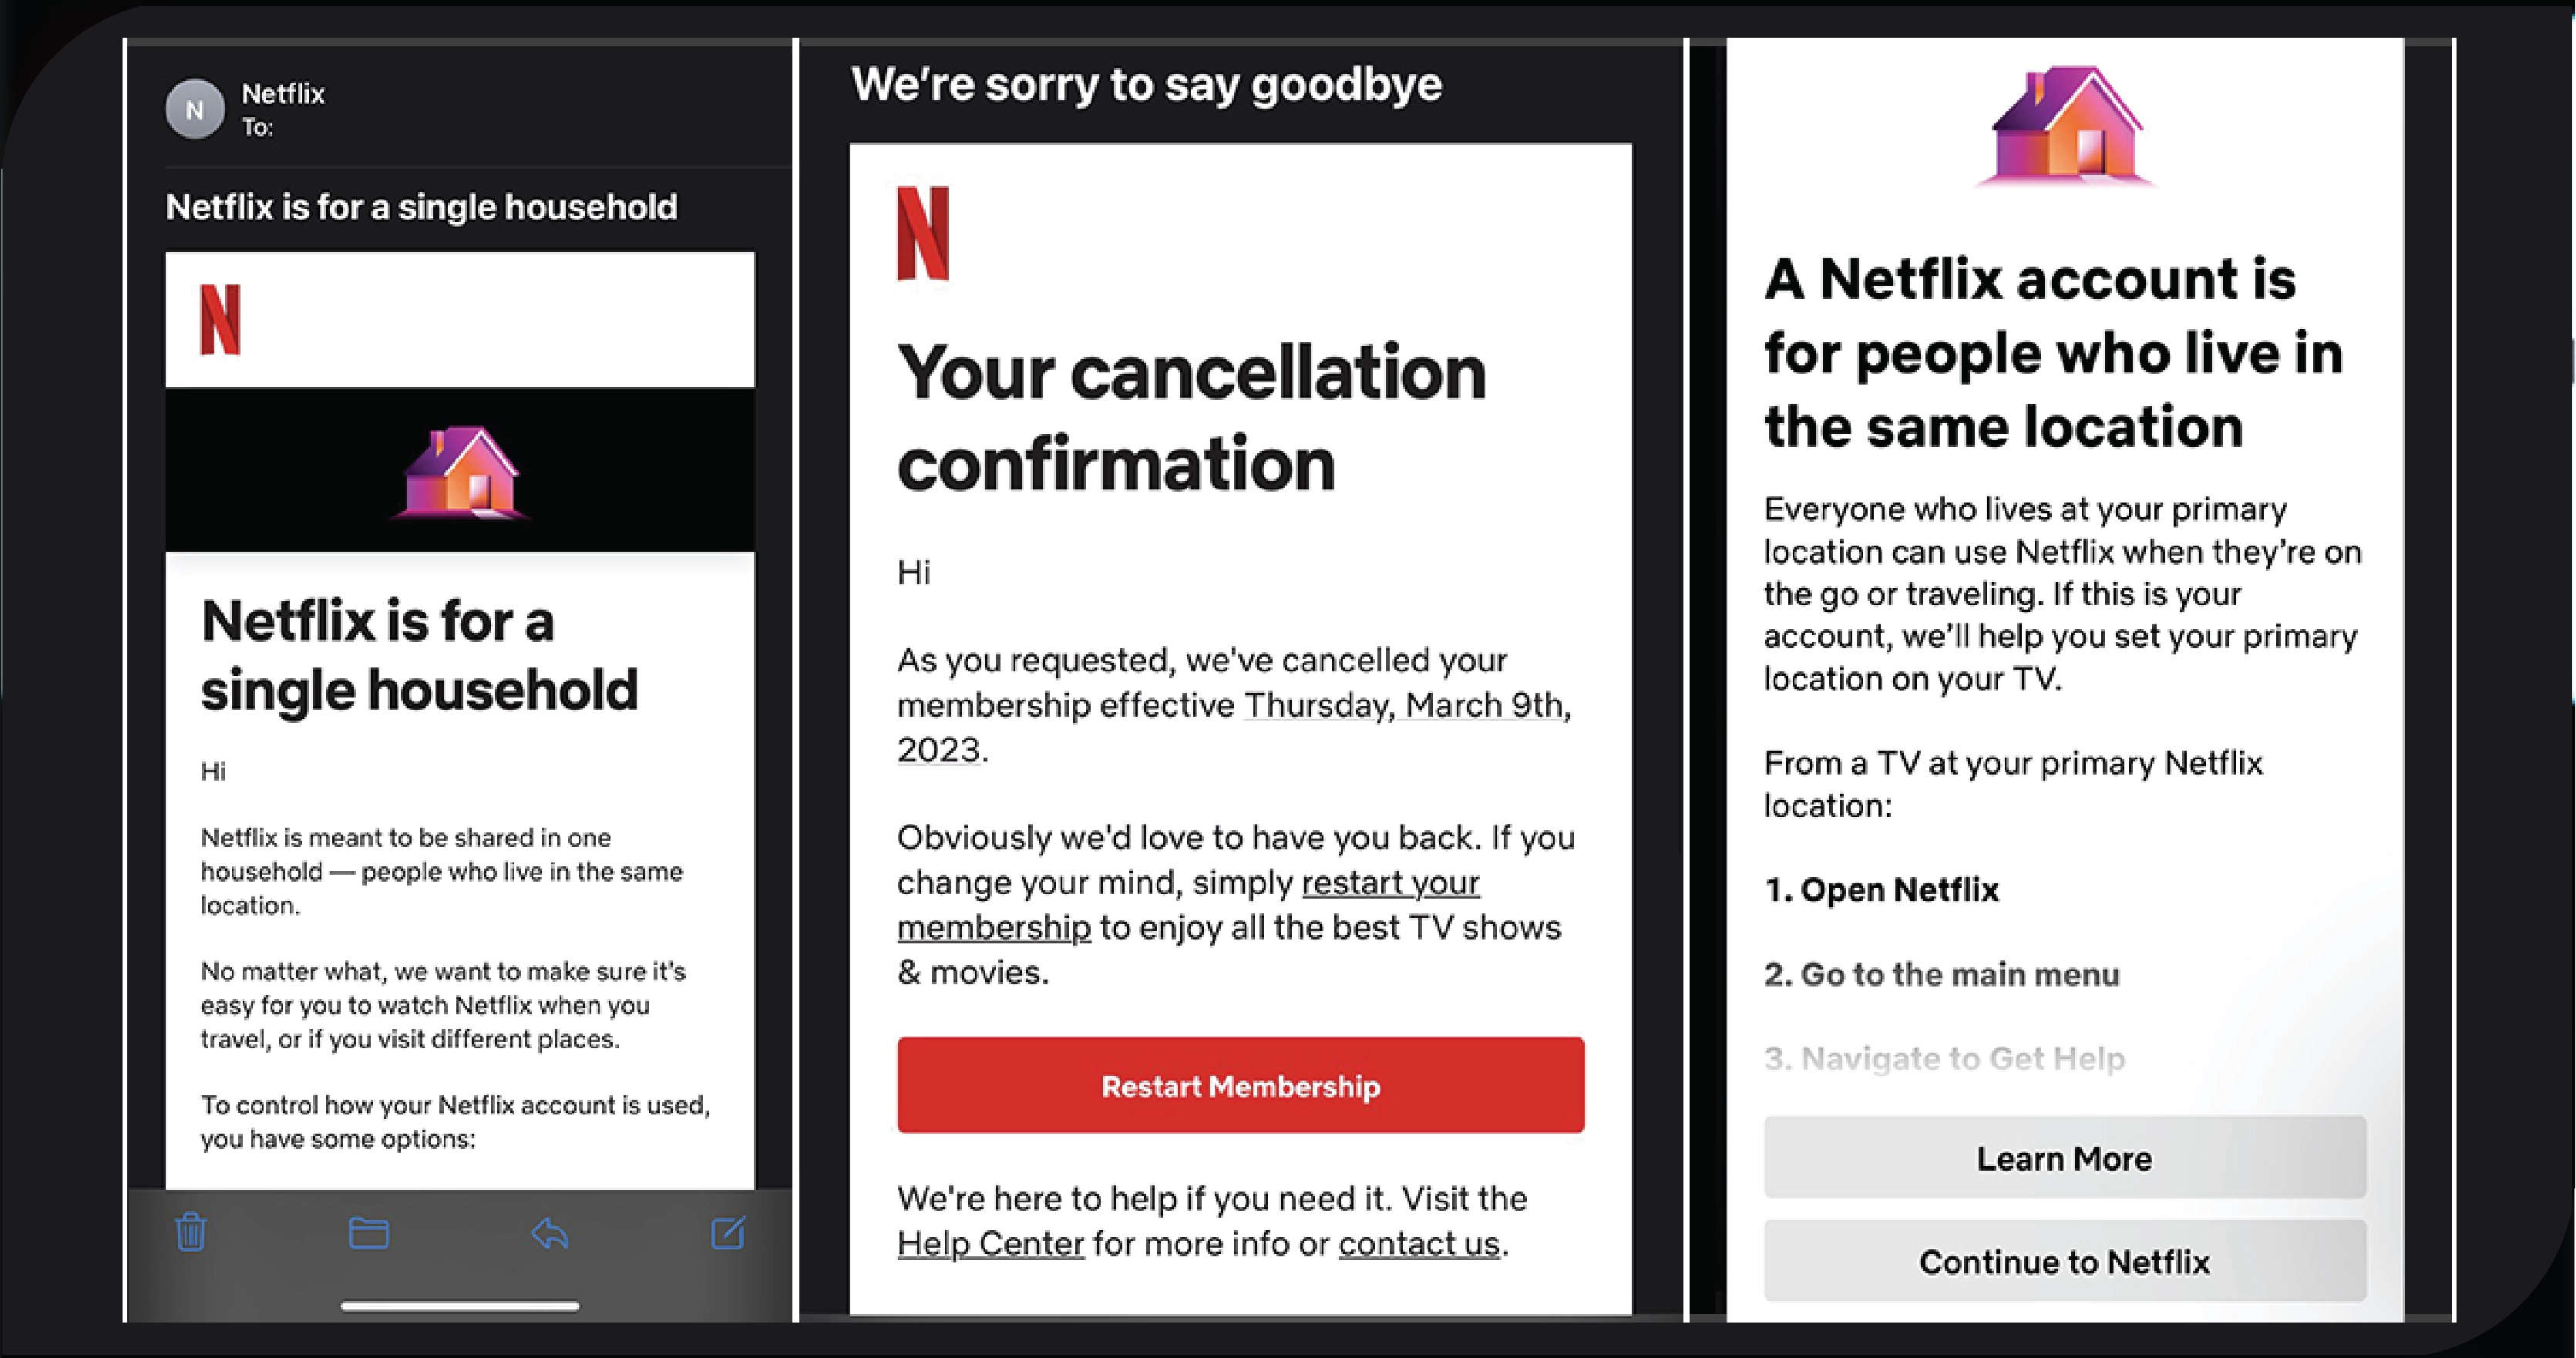Tap the 'To:' recipient field
This screenshot has width=2576, height=1358.
(x=257, y=128)
